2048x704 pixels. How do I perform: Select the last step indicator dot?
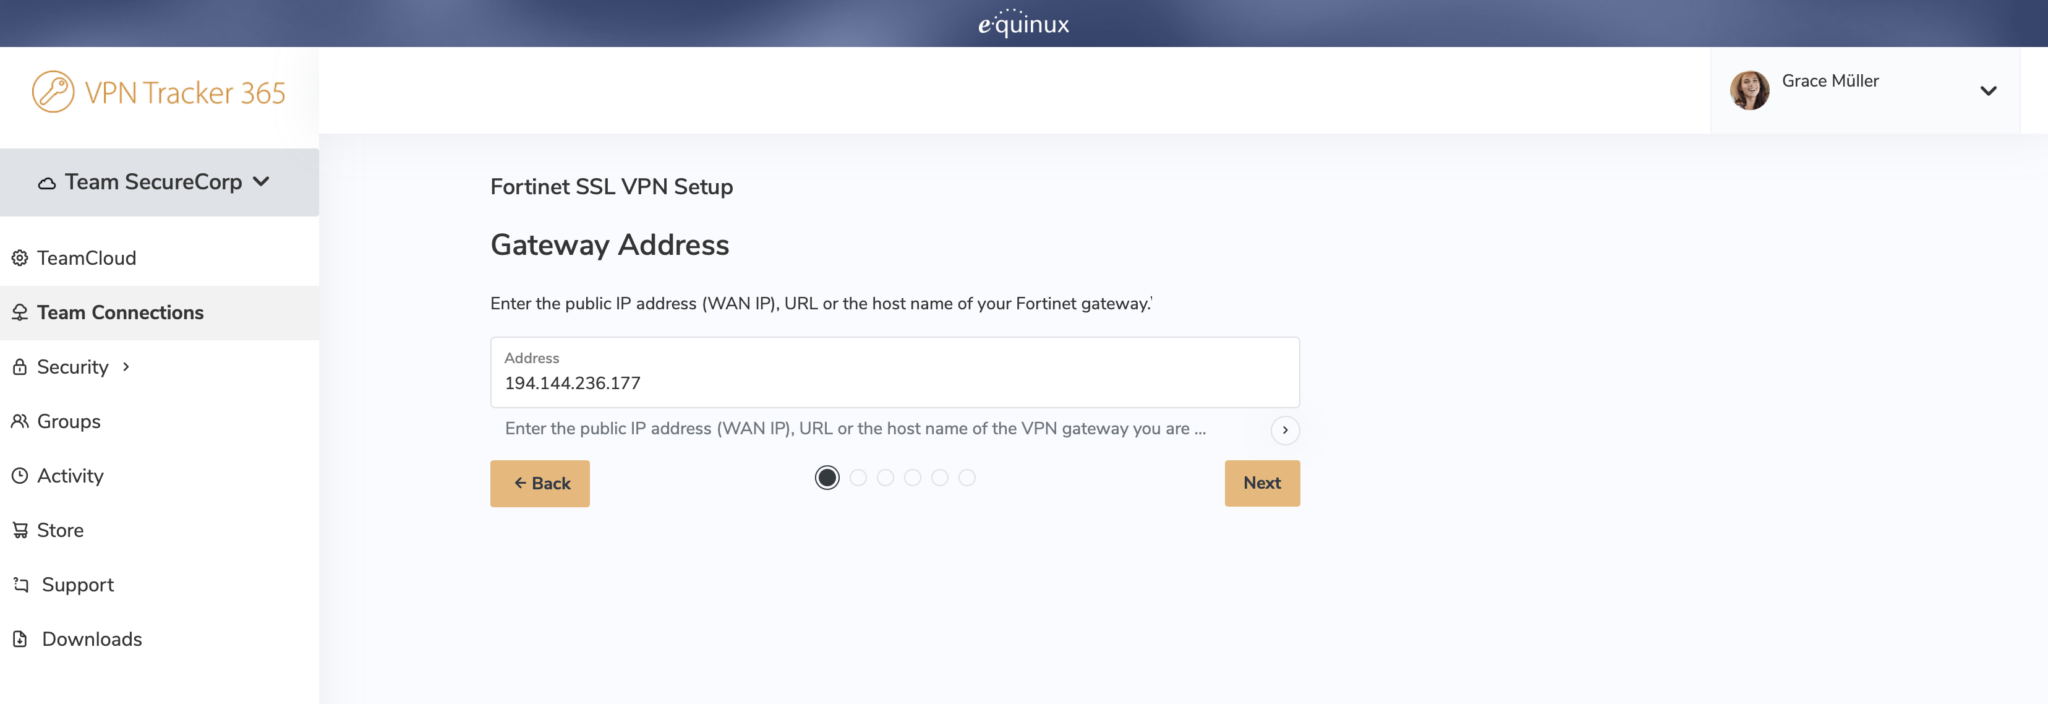click(x=967, y=478)
